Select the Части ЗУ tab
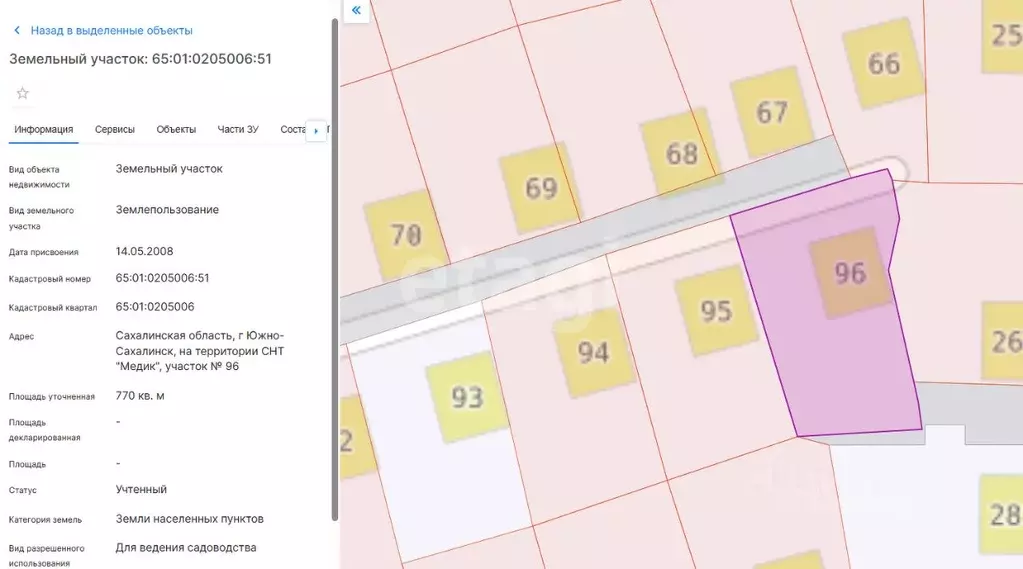1023x569 pixels. pos(238,129)
